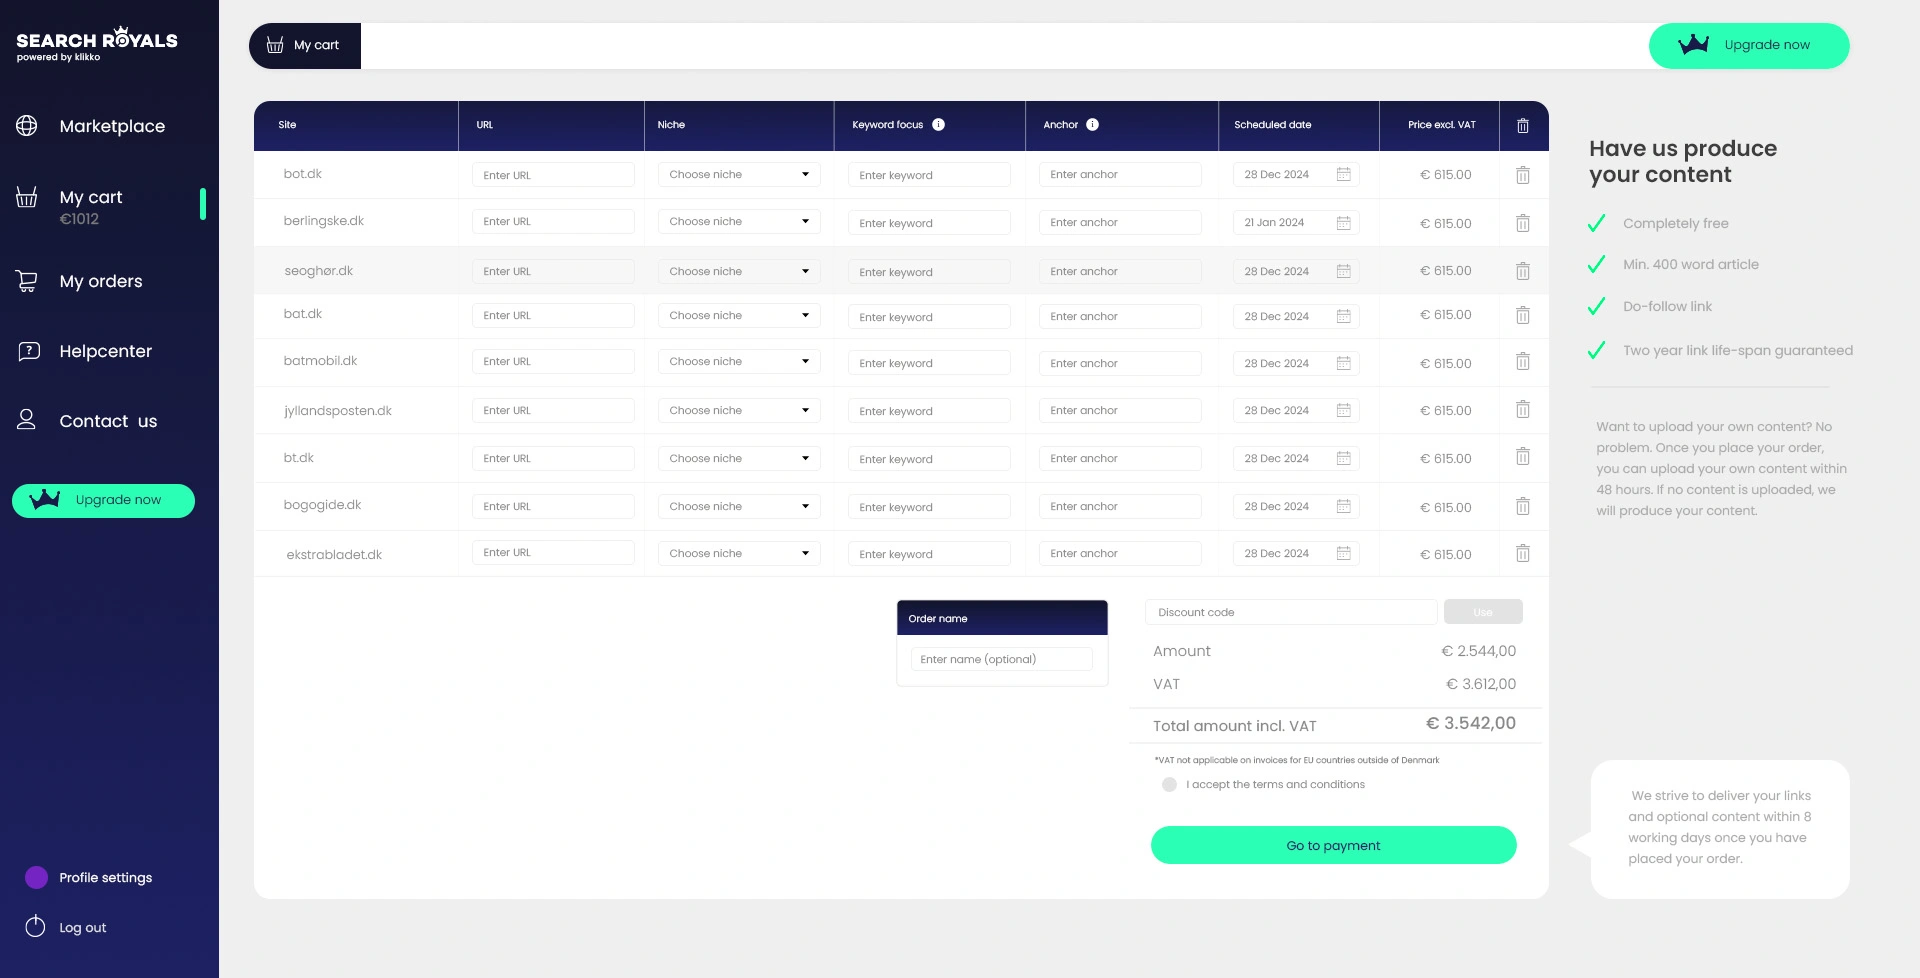Click Go to payment button
Screen dimensions: 1920x978
click(x=1333, y=845)
